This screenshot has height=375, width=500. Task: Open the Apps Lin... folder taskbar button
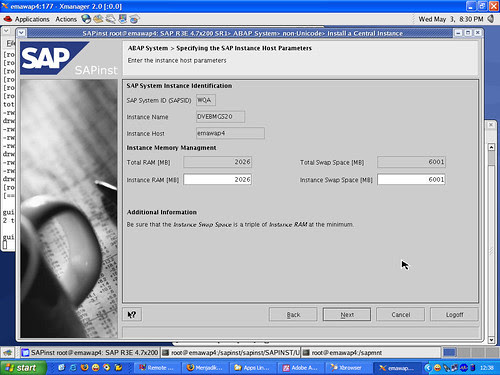(x=252, y=368)
